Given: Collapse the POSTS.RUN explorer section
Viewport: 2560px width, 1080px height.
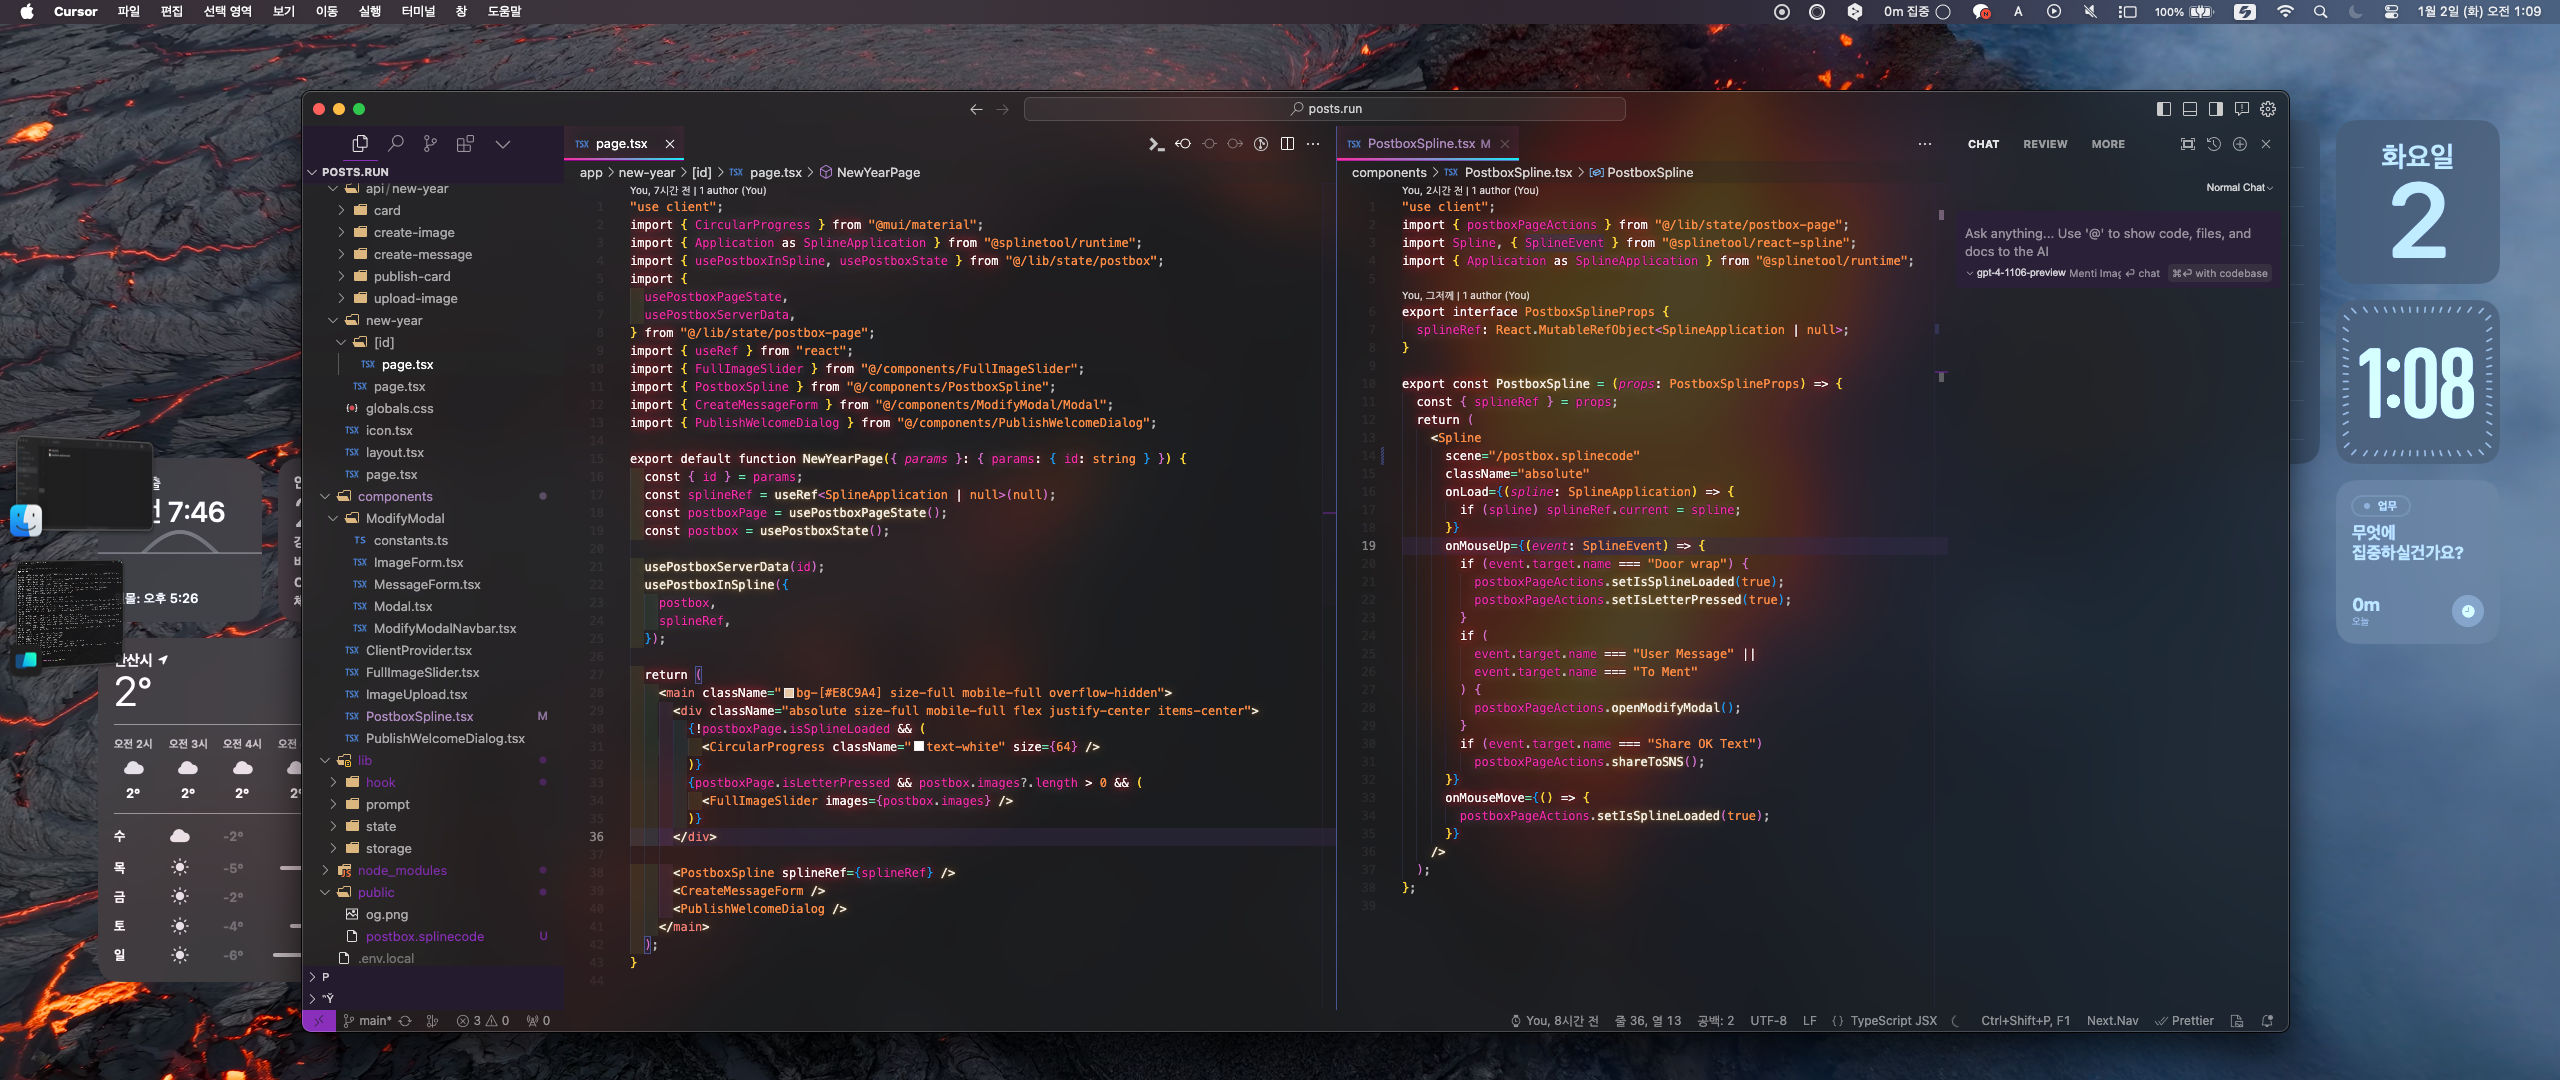Looking at the screenshot, I should 355,172.
